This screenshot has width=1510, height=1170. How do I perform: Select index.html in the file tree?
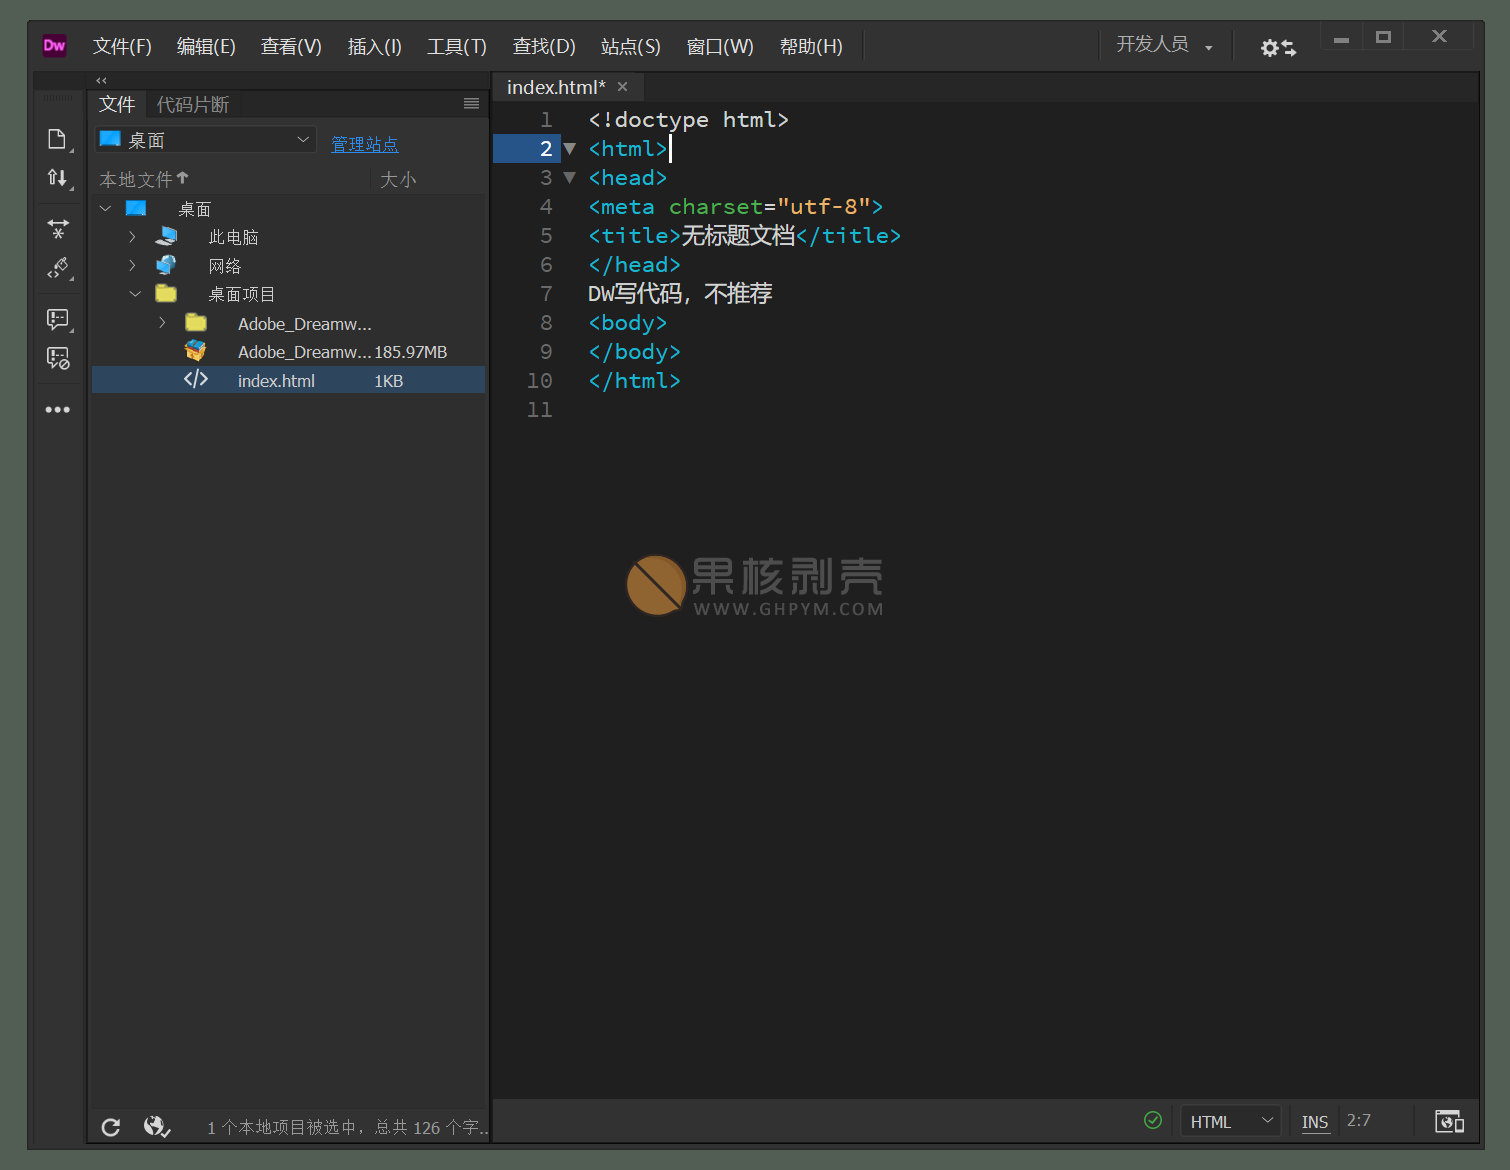click(x=276, y=381)
